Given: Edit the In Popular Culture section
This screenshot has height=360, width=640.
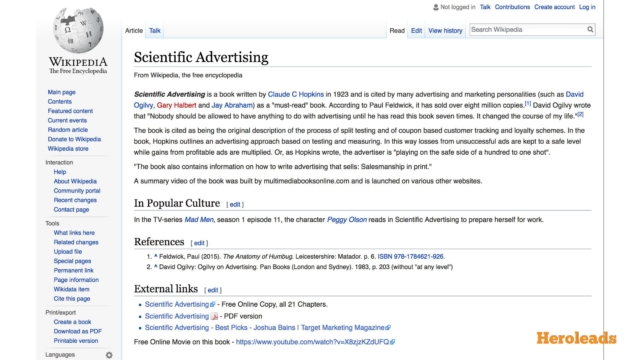Looking at the screenshot, I should click(235, 204).
